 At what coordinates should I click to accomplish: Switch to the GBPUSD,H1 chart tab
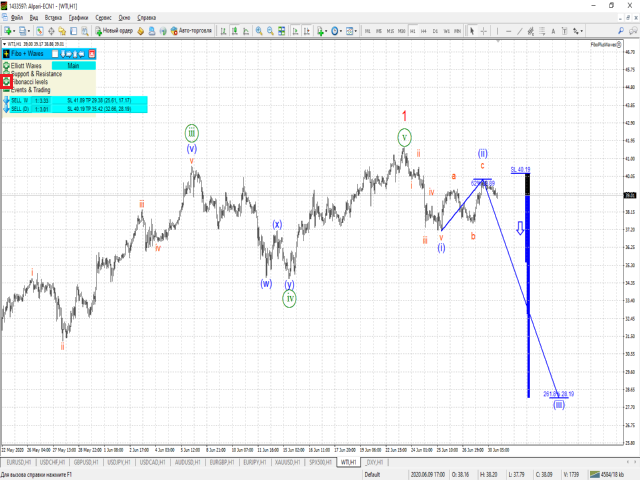(86, 462)
